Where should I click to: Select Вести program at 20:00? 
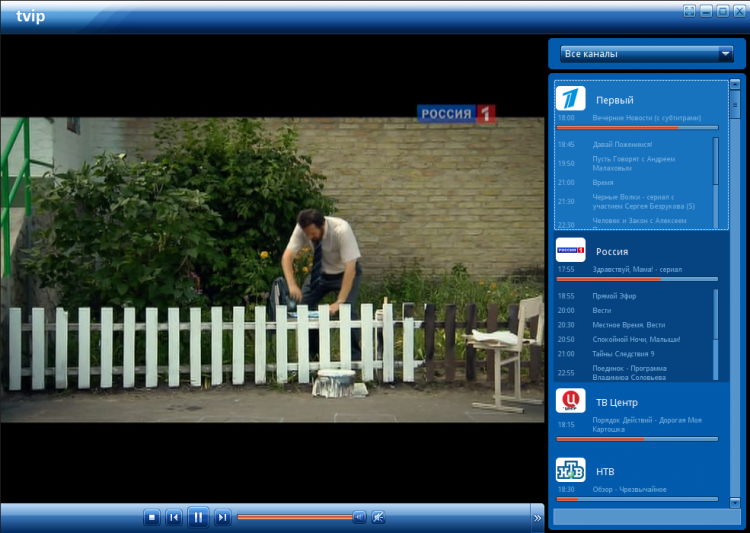602,310
